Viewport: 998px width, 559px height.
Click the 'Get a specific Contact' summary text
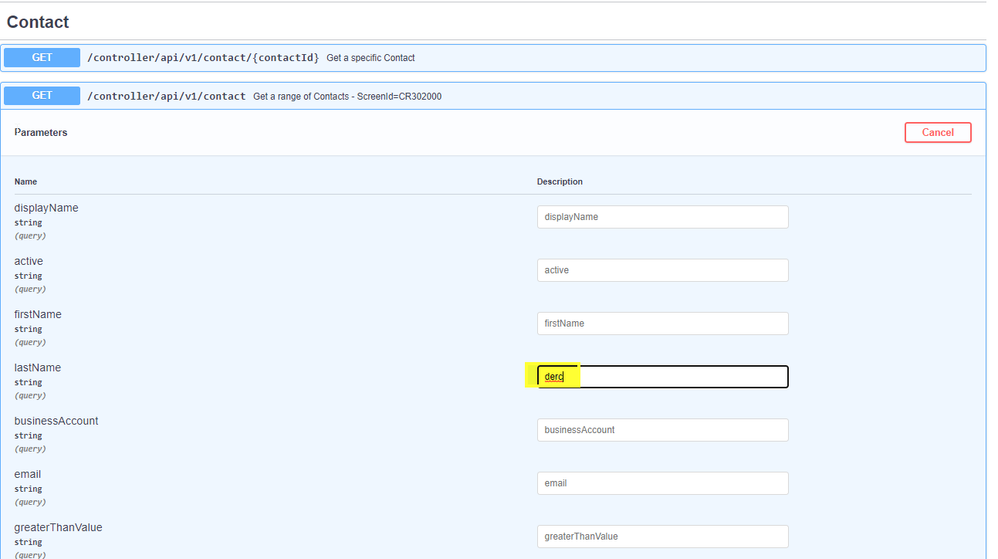370,58
